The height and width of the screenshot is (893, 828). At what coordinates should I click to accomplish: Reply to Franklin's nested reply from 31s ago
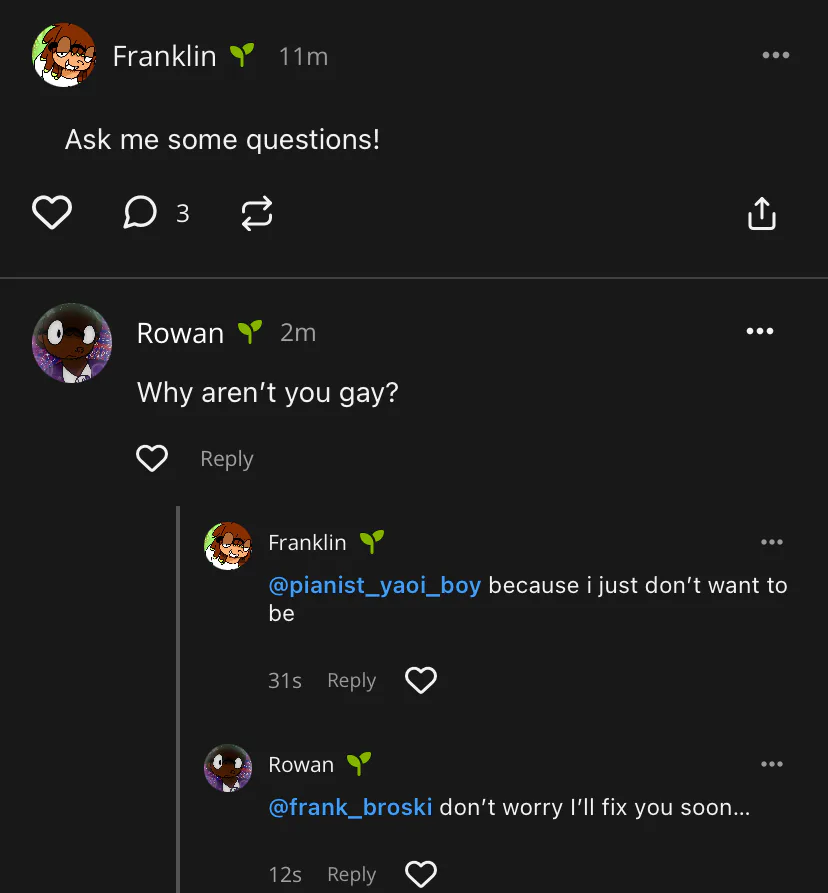coord(351,681)
